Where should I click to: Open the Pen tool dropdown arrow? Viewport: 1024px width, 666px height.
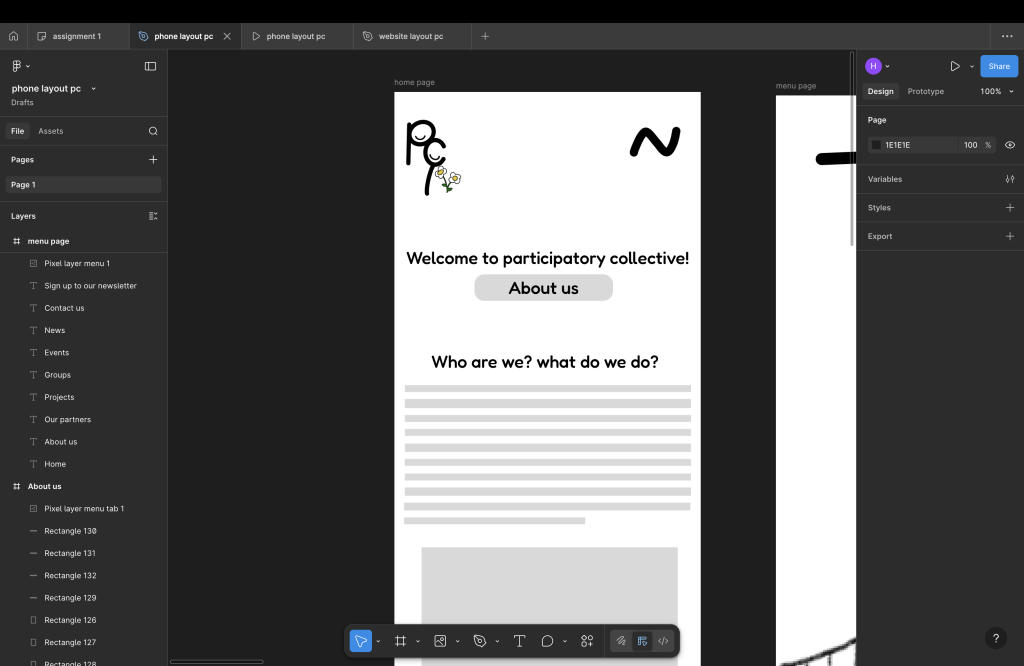(497, 641)
